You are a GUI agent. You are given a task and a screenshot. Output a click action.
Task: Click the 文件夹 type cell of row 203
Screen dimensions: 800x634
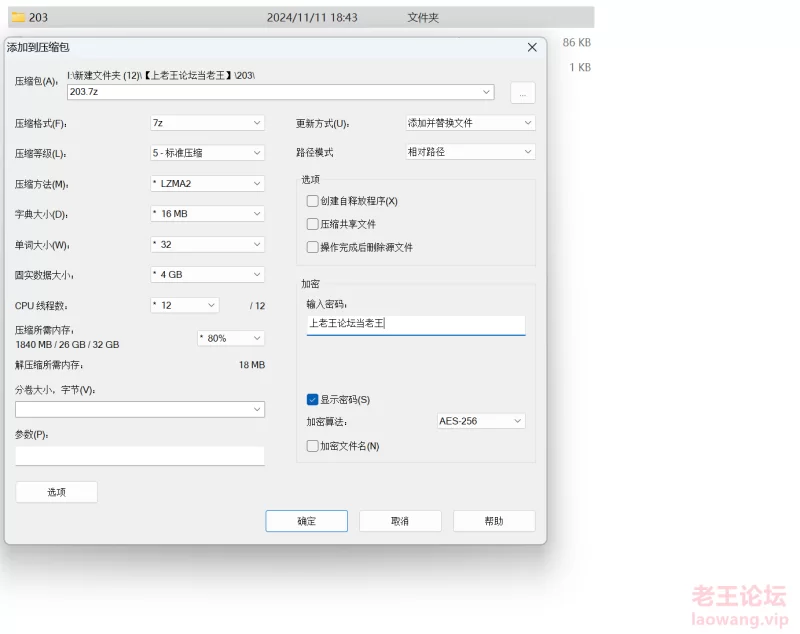(x=423, y=17)
